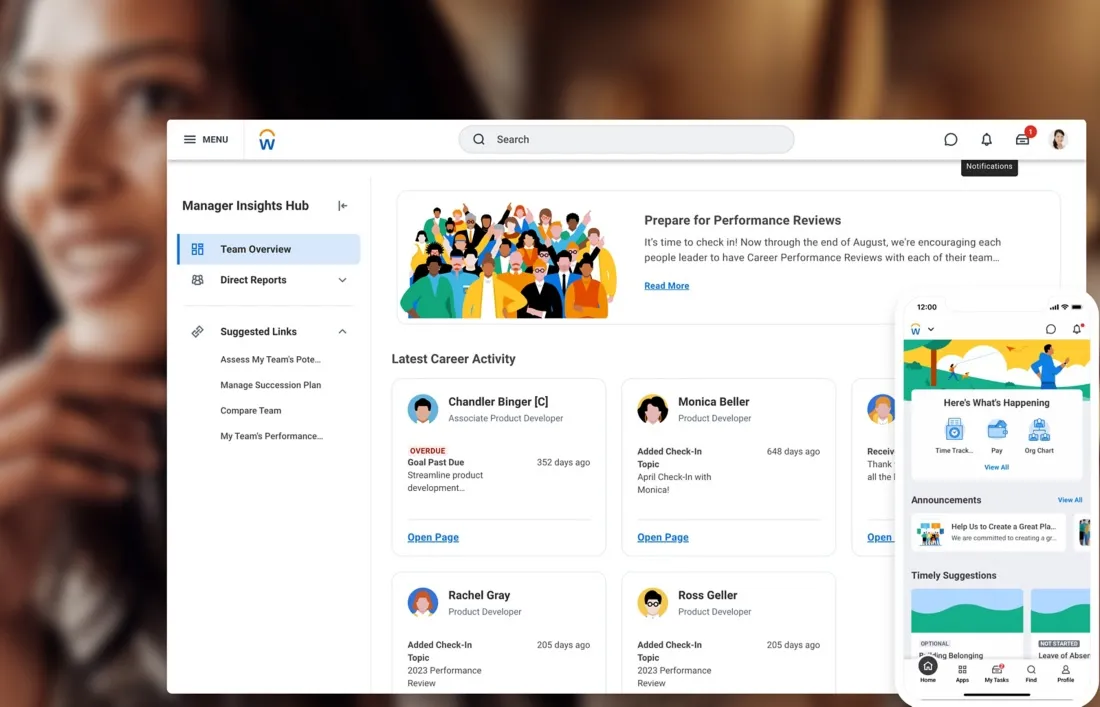Click the Workday logo icon
This screenshot has height=707, width=1100.
[267, 140]
